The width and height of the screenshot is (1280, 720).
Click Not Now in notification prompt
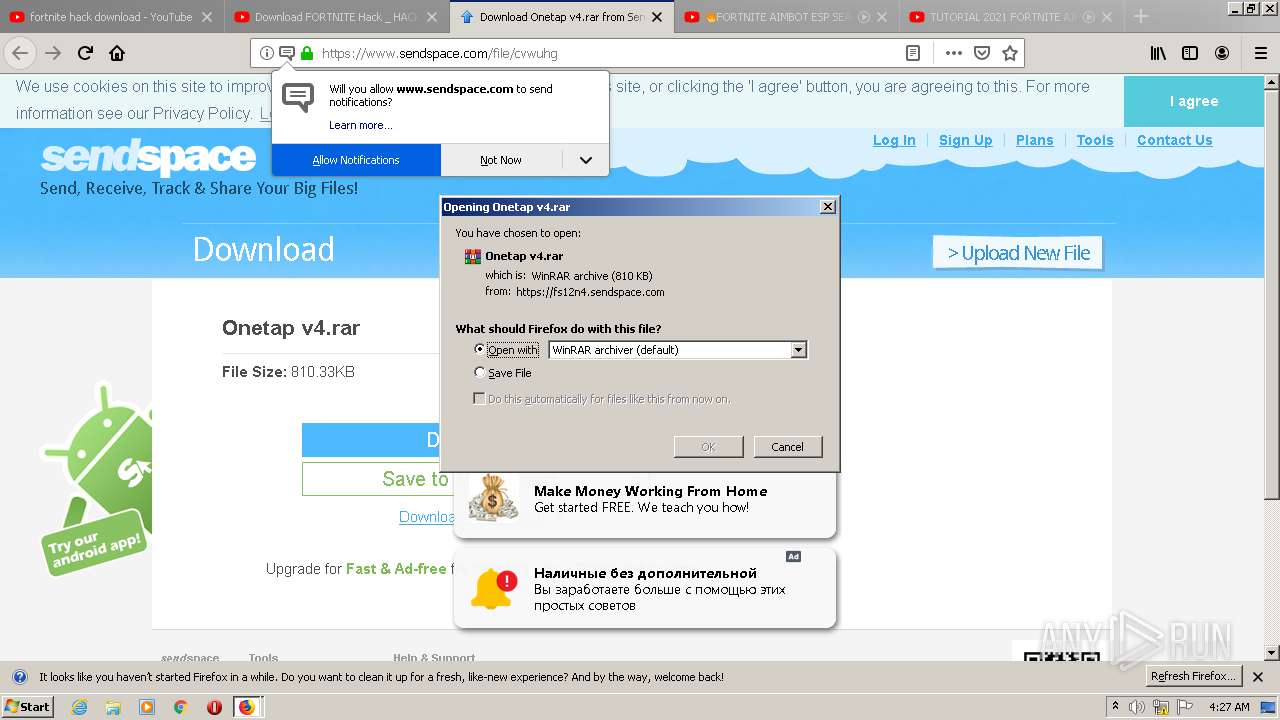click(x=501, y=160)
